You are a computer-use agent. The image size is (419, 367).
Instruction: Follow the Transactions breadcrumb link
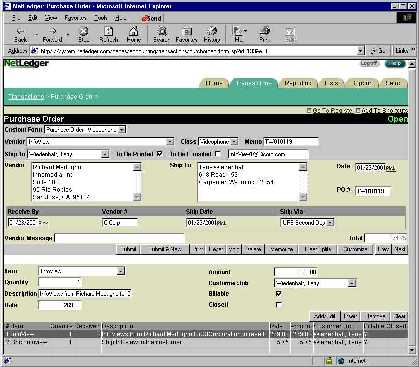pyautogui.click(x=26, y=97)
